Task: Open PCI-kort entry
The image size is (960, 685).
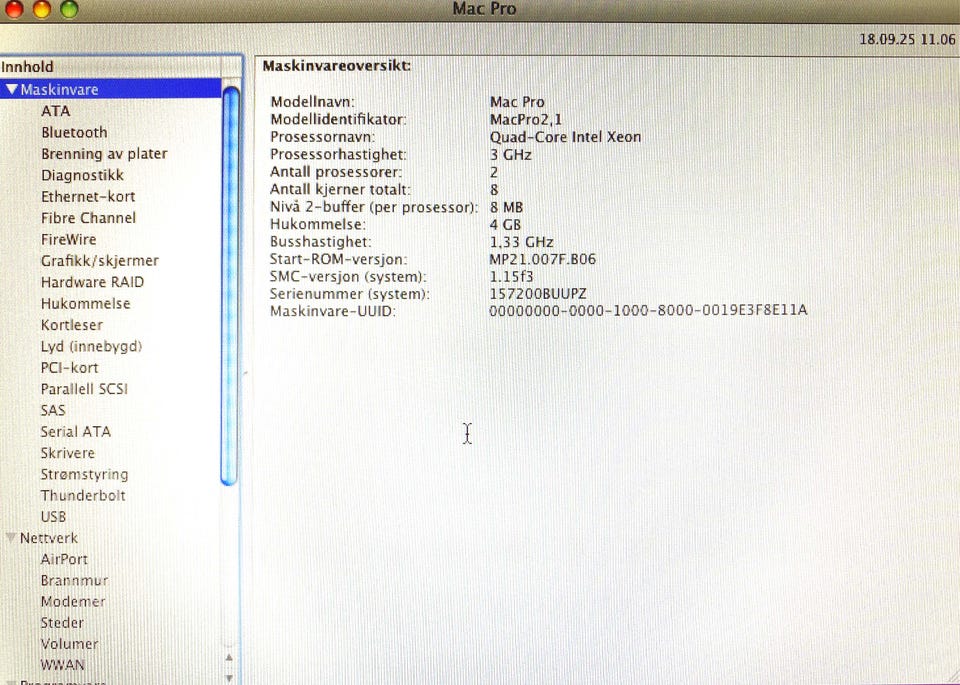Action: (x=69, y=368)
